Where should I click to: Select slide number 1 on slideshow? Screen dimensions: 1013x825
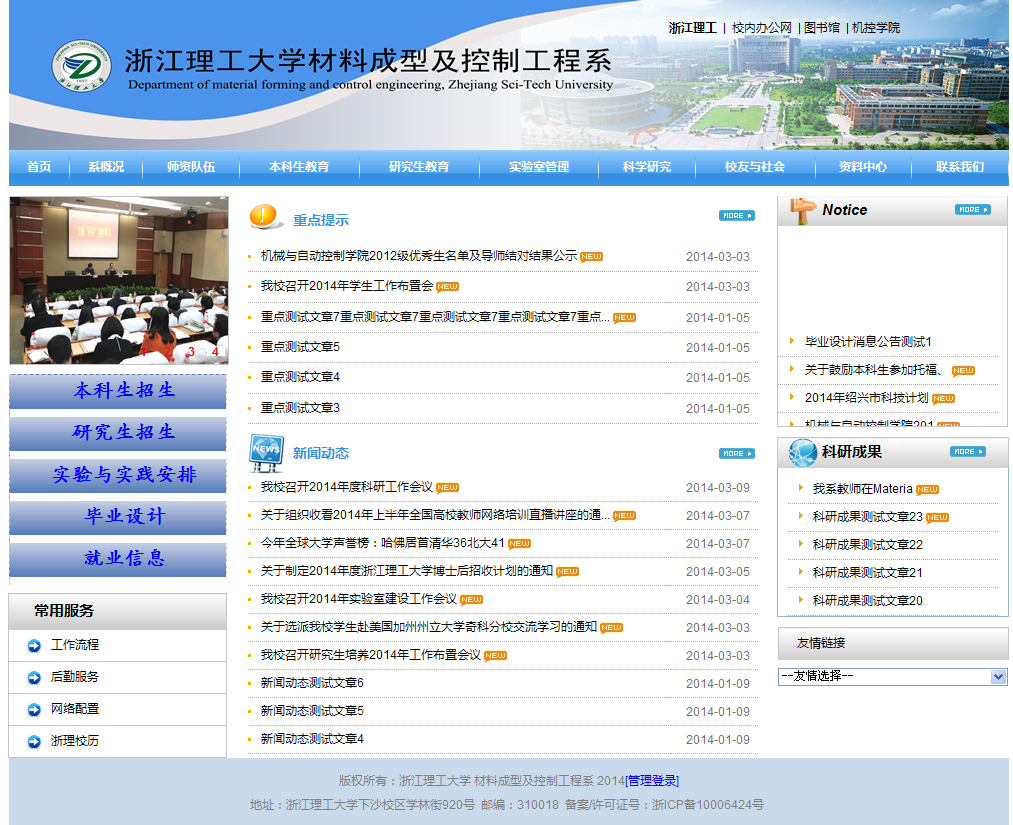(x=143, y=351)
